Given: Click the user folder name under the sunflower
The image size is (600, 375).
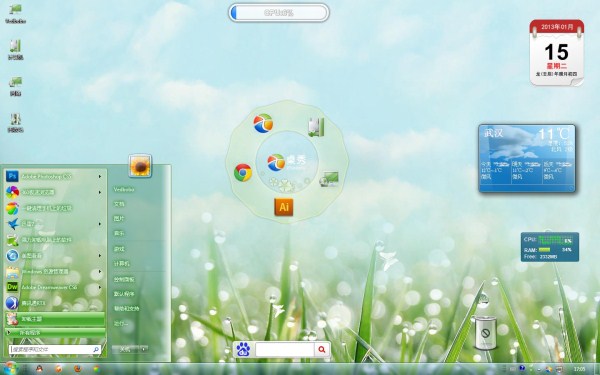Looking at the screenshot, I should click(x=123, y=189).
